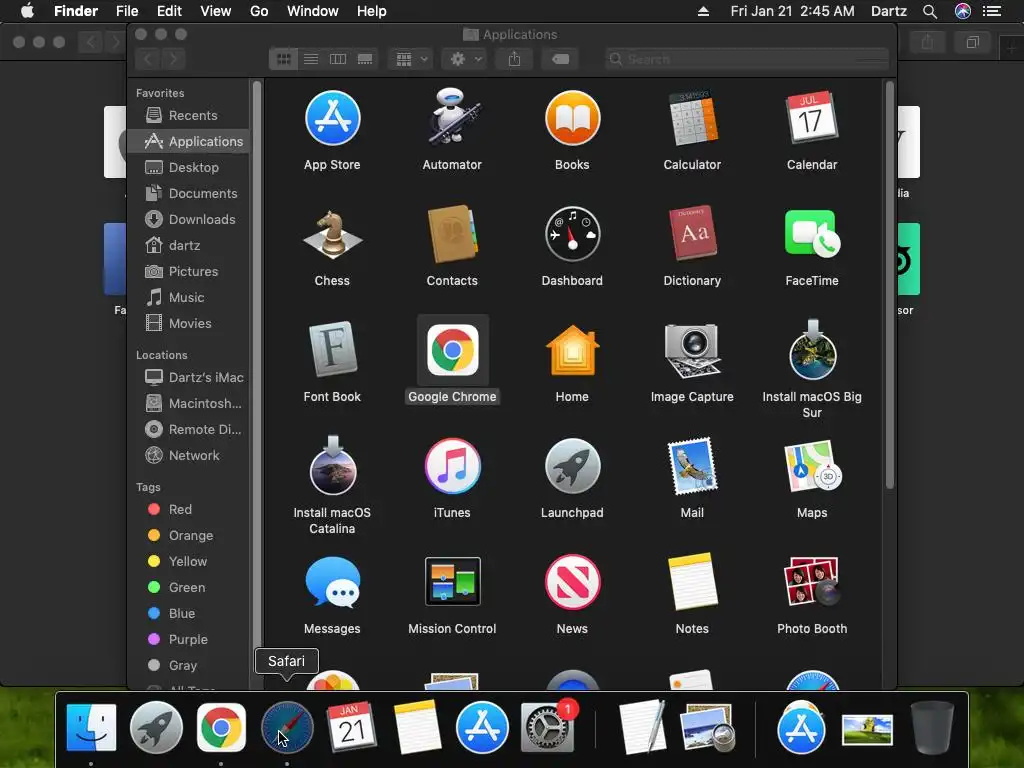The height and width of the screenshot is (768, 1024).
Task: Open the Window menu
Action: [313, 11]
